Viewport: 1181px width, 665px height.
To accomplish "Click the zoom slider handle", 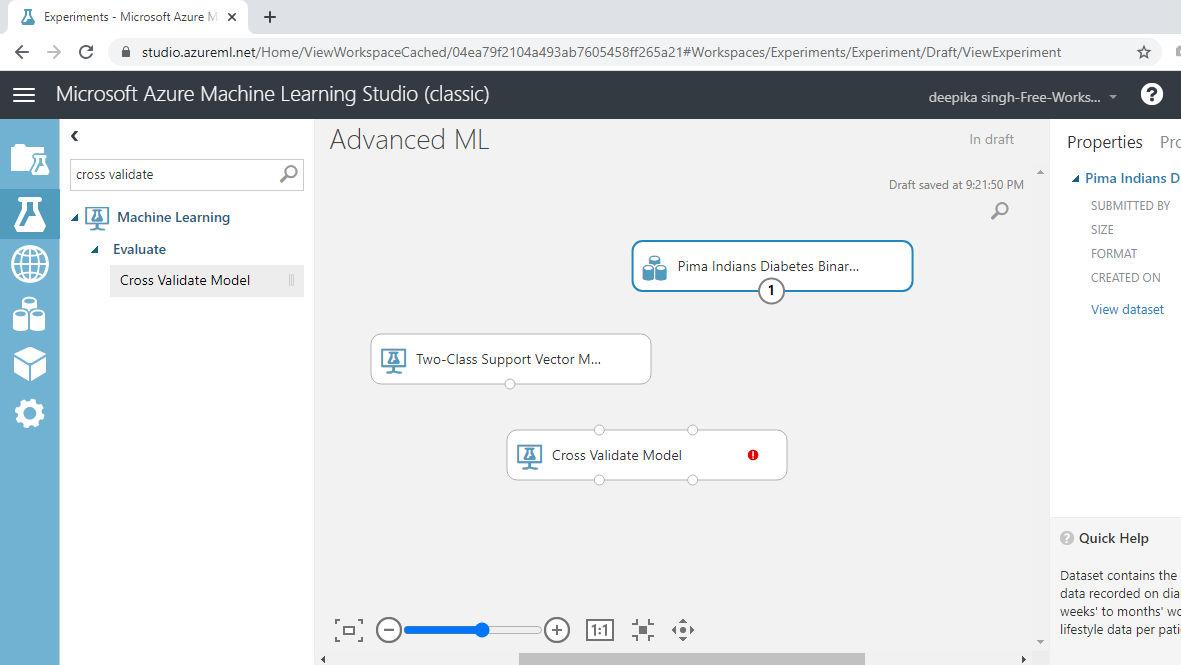I will 482,630.
